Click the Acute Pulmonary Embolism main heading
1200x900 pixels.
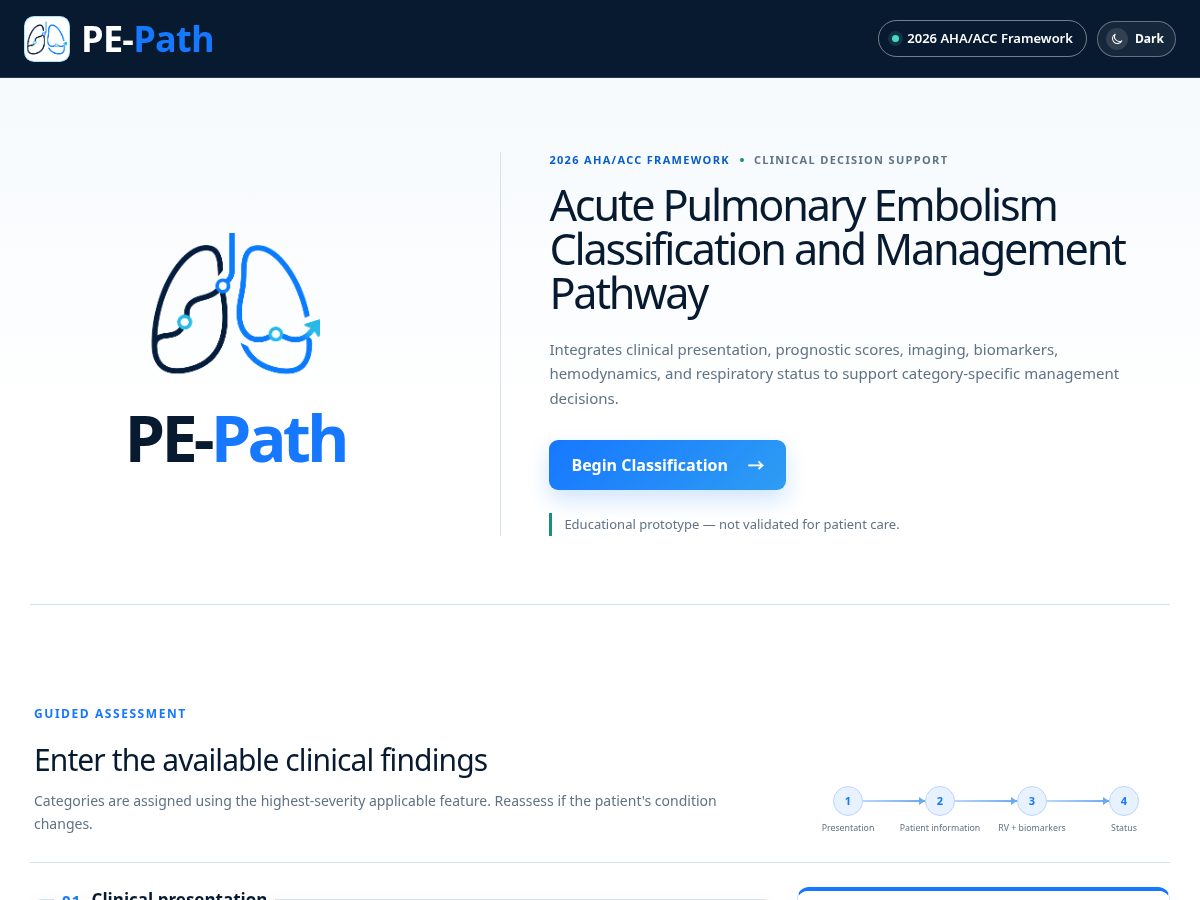coord(837,250)
